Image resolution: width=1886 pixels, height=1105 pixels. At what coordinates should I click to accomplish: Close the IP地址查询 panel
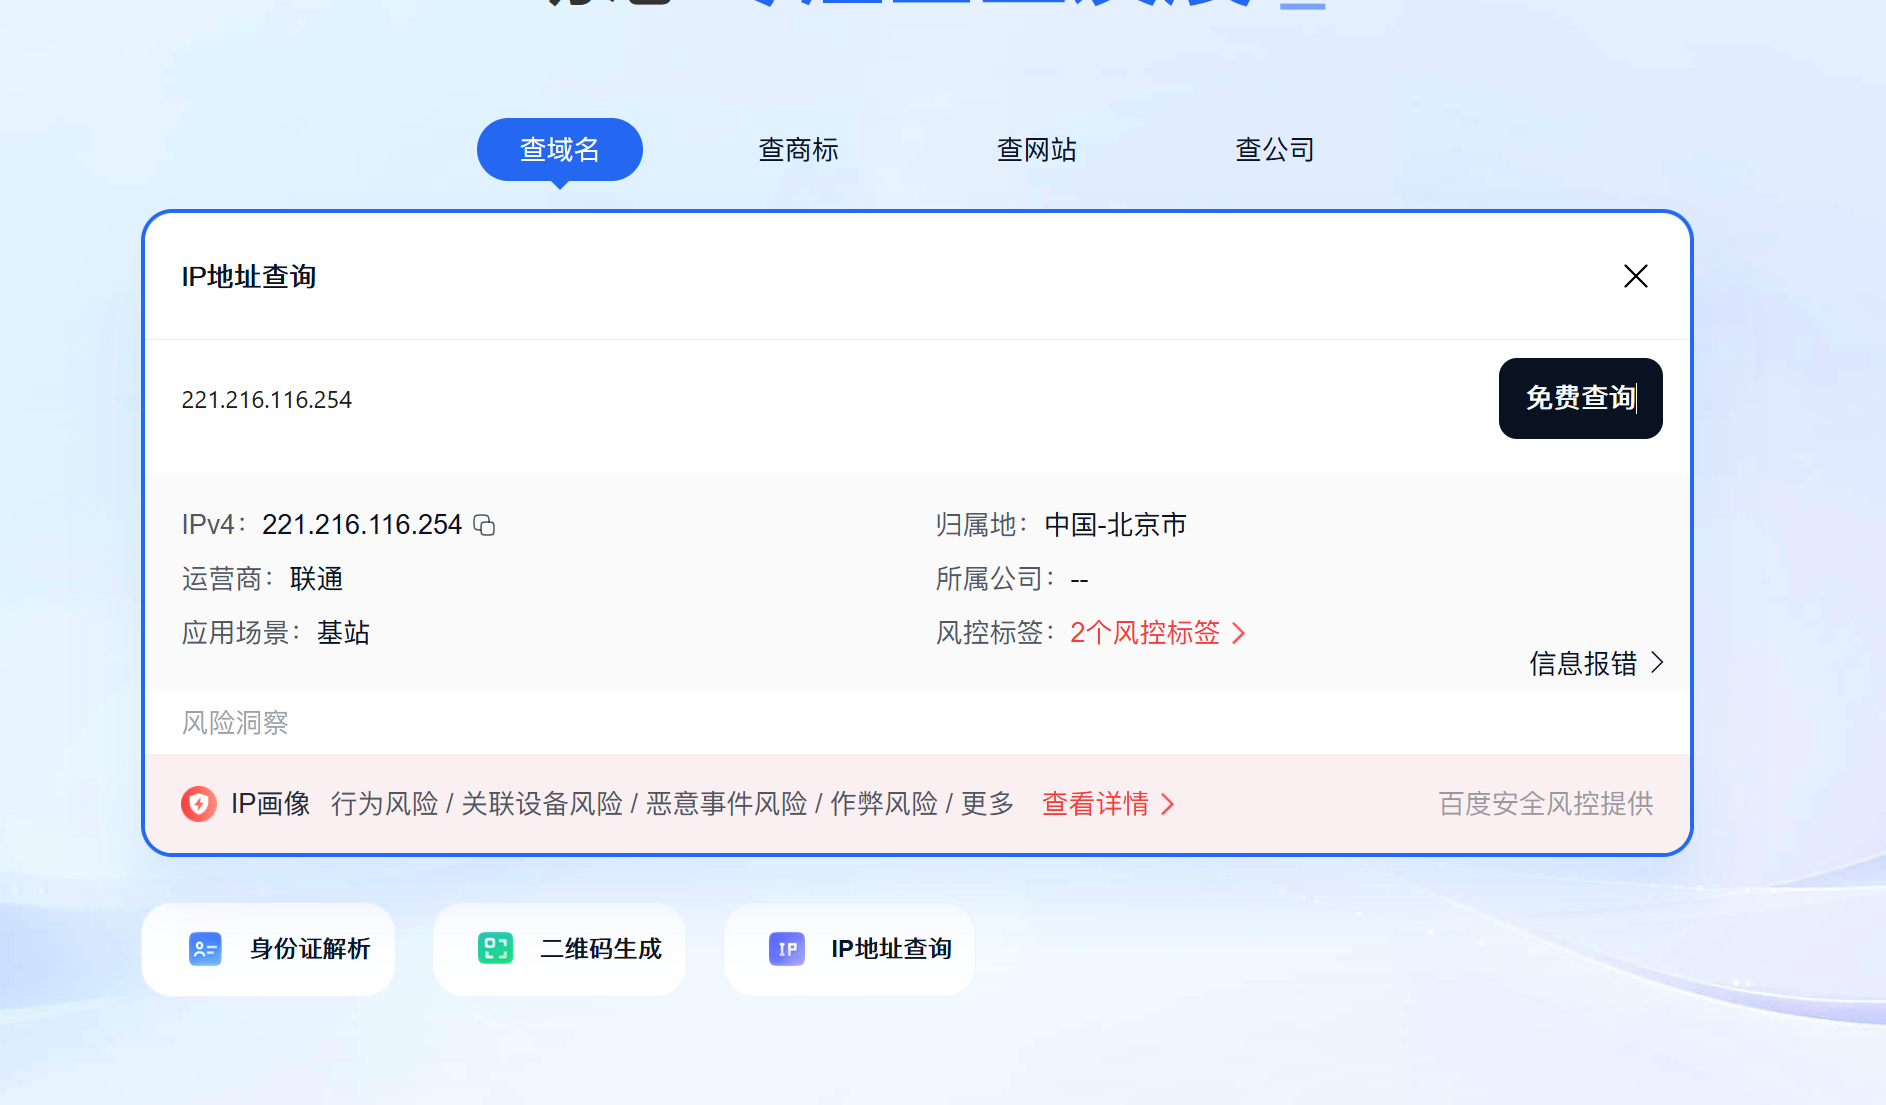tap(1636, 276)
